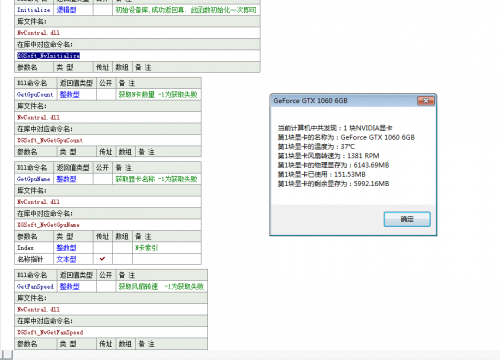Toggle the 公开 cell of the GetGpuName row
500x360 pixels.
click(x=103, y=179)
